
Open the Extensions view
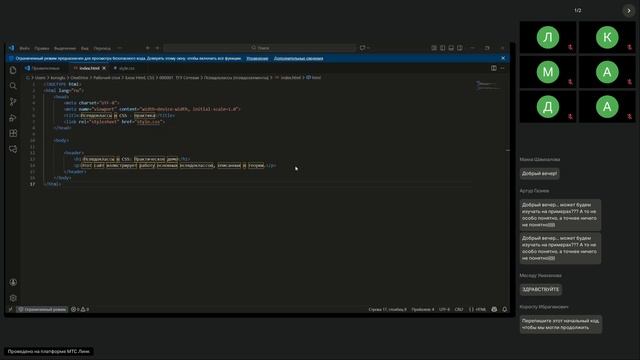[13, 133]
